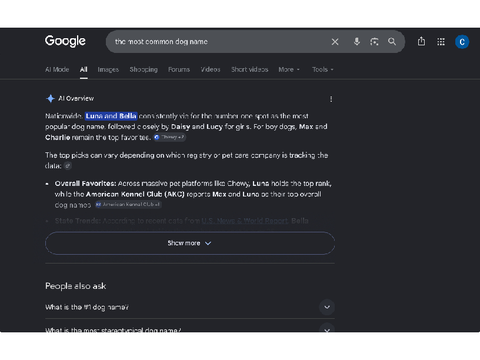Viewport: 480px width, 360px height.
Task: Open AI Overview three-dot options menu
Action: coord(331,99)
